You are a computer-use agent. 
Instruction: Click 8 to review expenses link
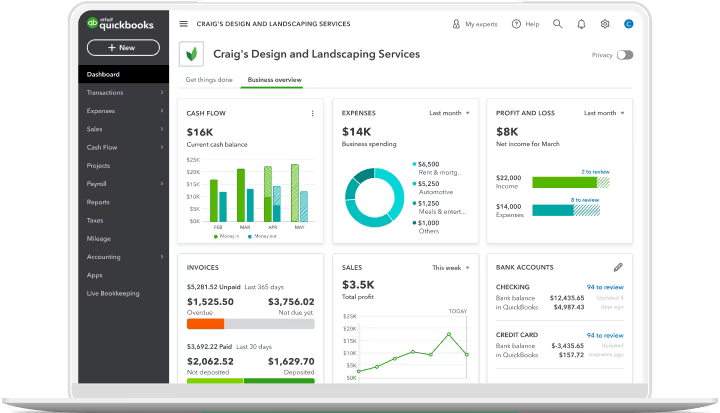[585, 200]
